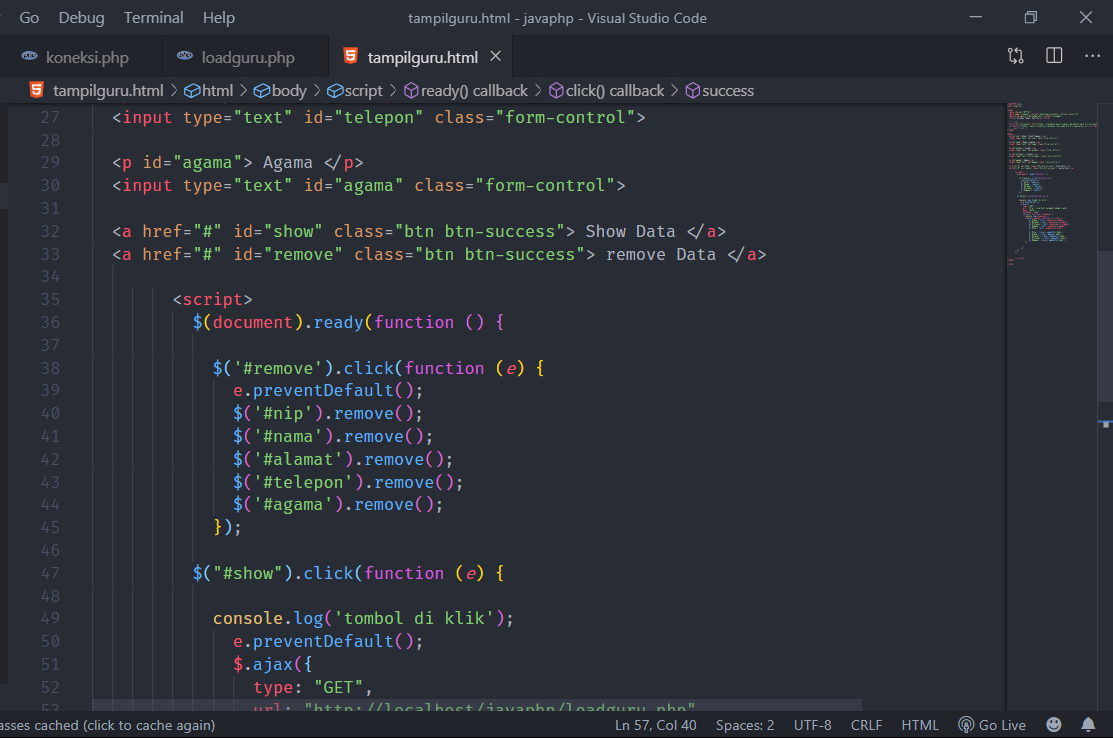This screenshot has width=1113, height=738.
Task: Open the Help menu
Action: pyautogui.click(x=219, y=18)
